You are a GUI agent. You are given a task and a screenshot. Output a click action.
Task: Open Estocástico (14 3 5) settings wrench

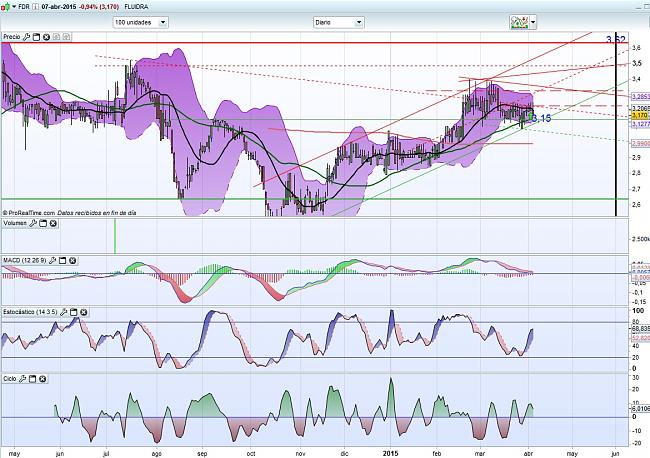coord(63,312)
